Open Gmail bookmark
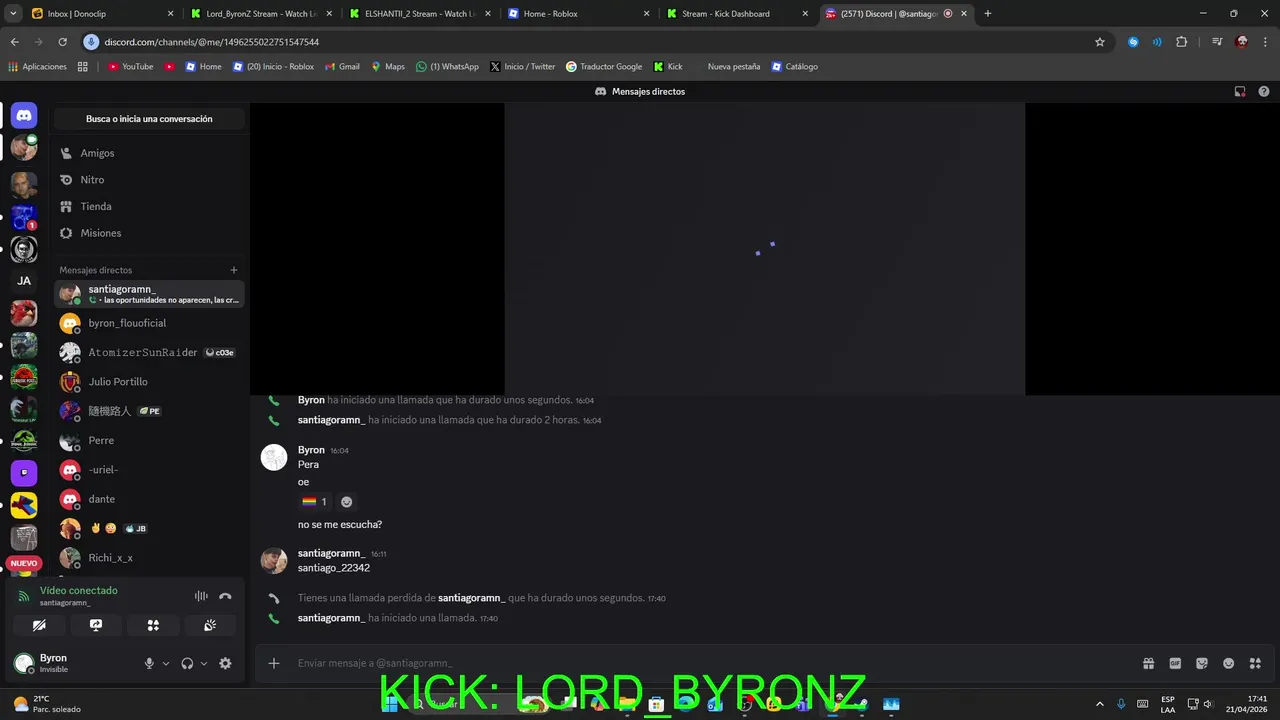The height and width of the screenshot is (720, 1280). click(x=341, y=67)
